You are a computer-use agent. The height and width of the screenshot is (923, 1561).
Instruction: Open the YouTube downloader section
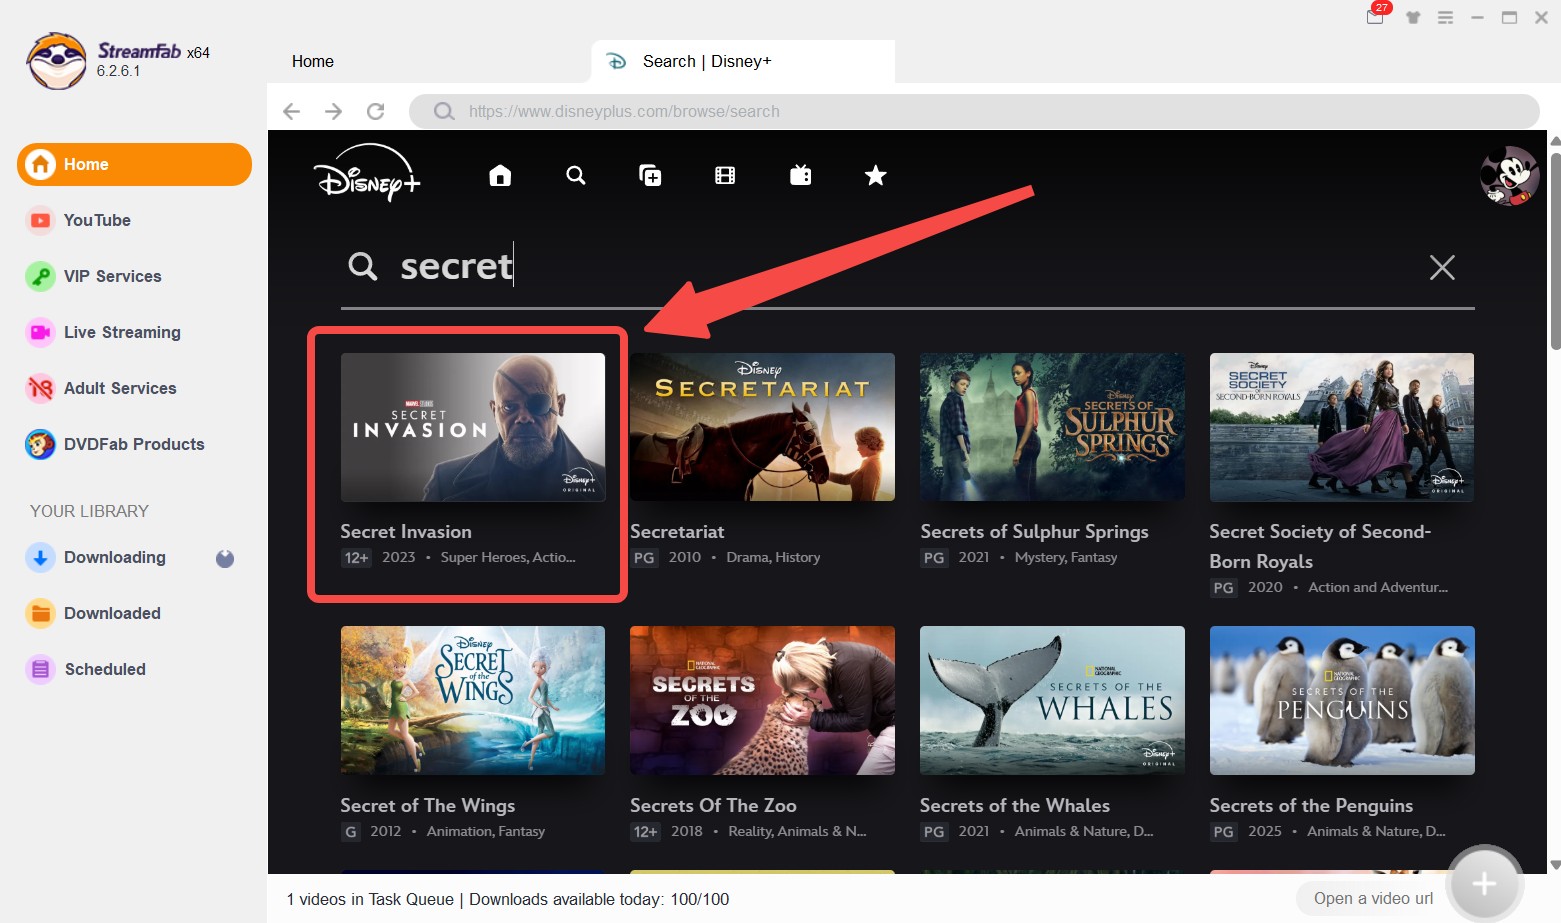tap(97, 220)
